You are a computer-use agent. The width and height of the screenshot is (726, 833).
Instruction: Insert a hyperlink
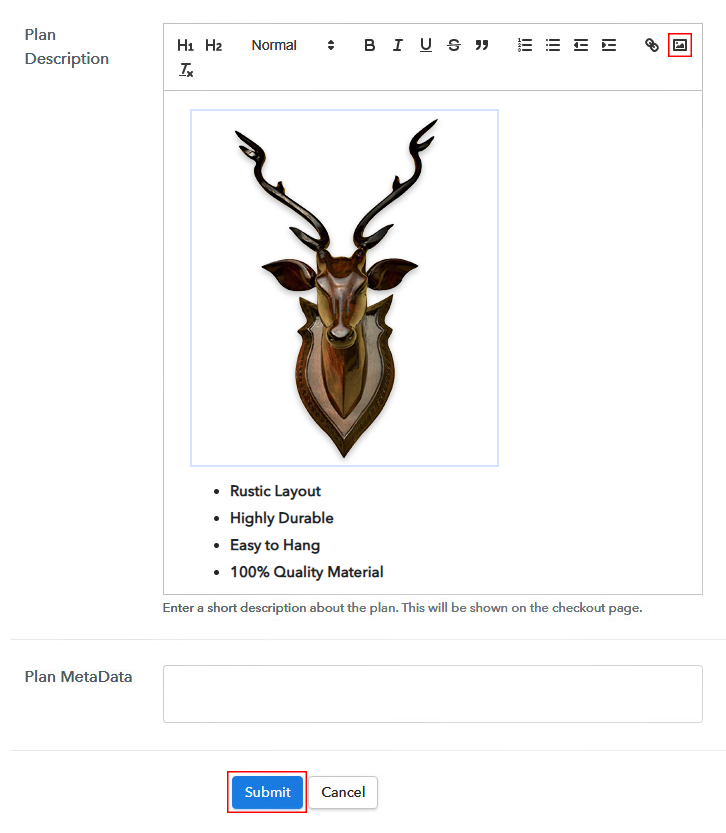tap(652, 45)
